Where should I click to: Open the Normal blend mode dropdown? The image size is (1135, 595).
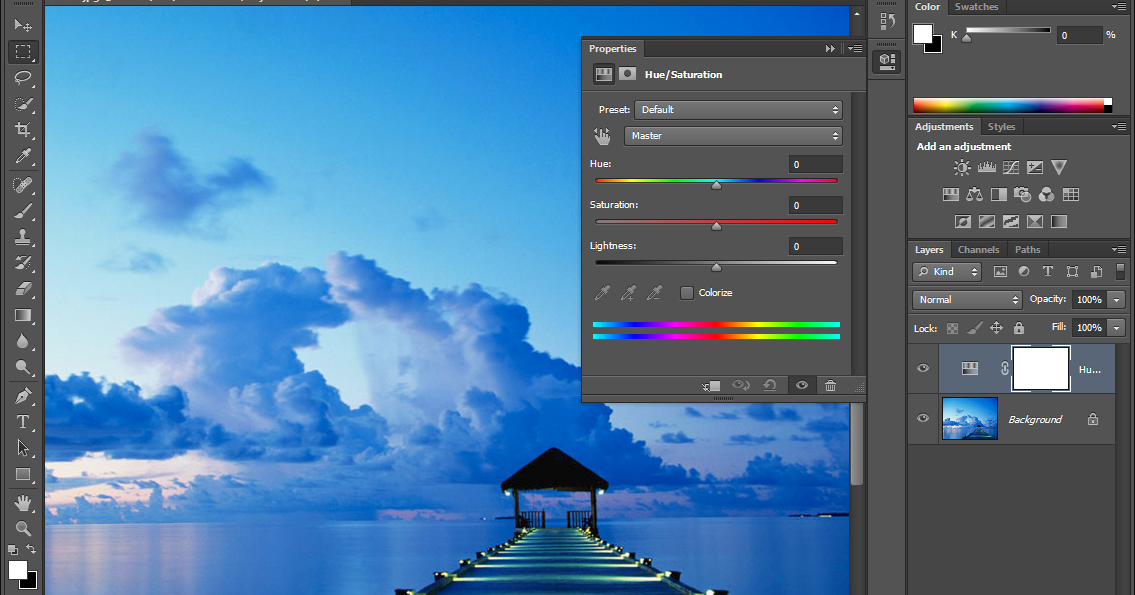967,300
